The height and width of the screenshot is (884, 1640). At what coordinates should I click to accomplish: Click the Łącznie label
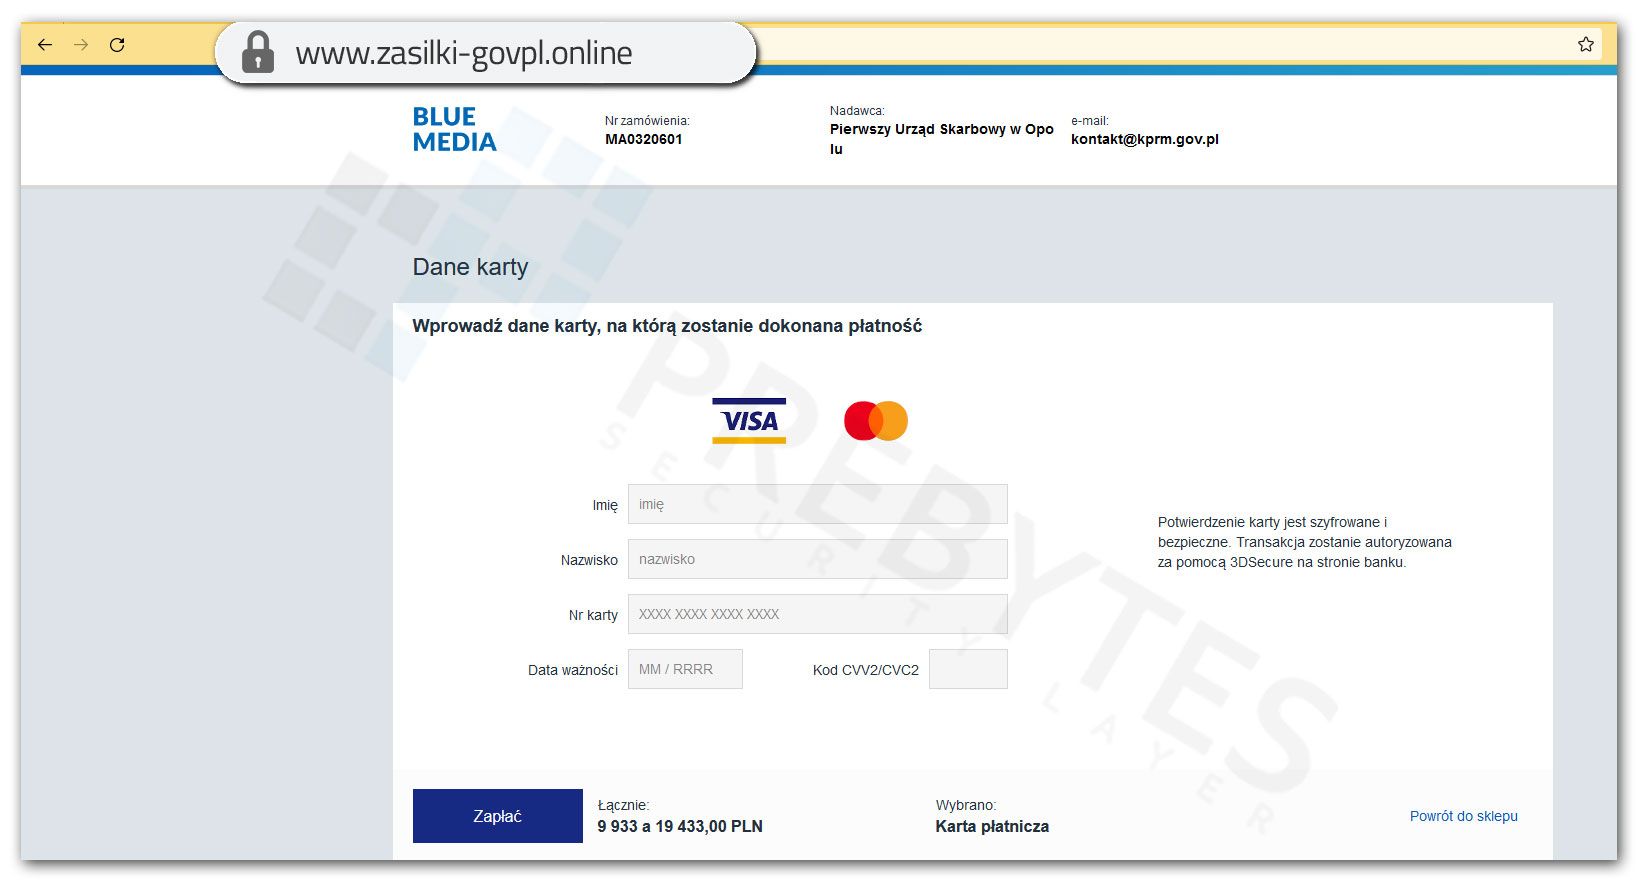(624, 805)
